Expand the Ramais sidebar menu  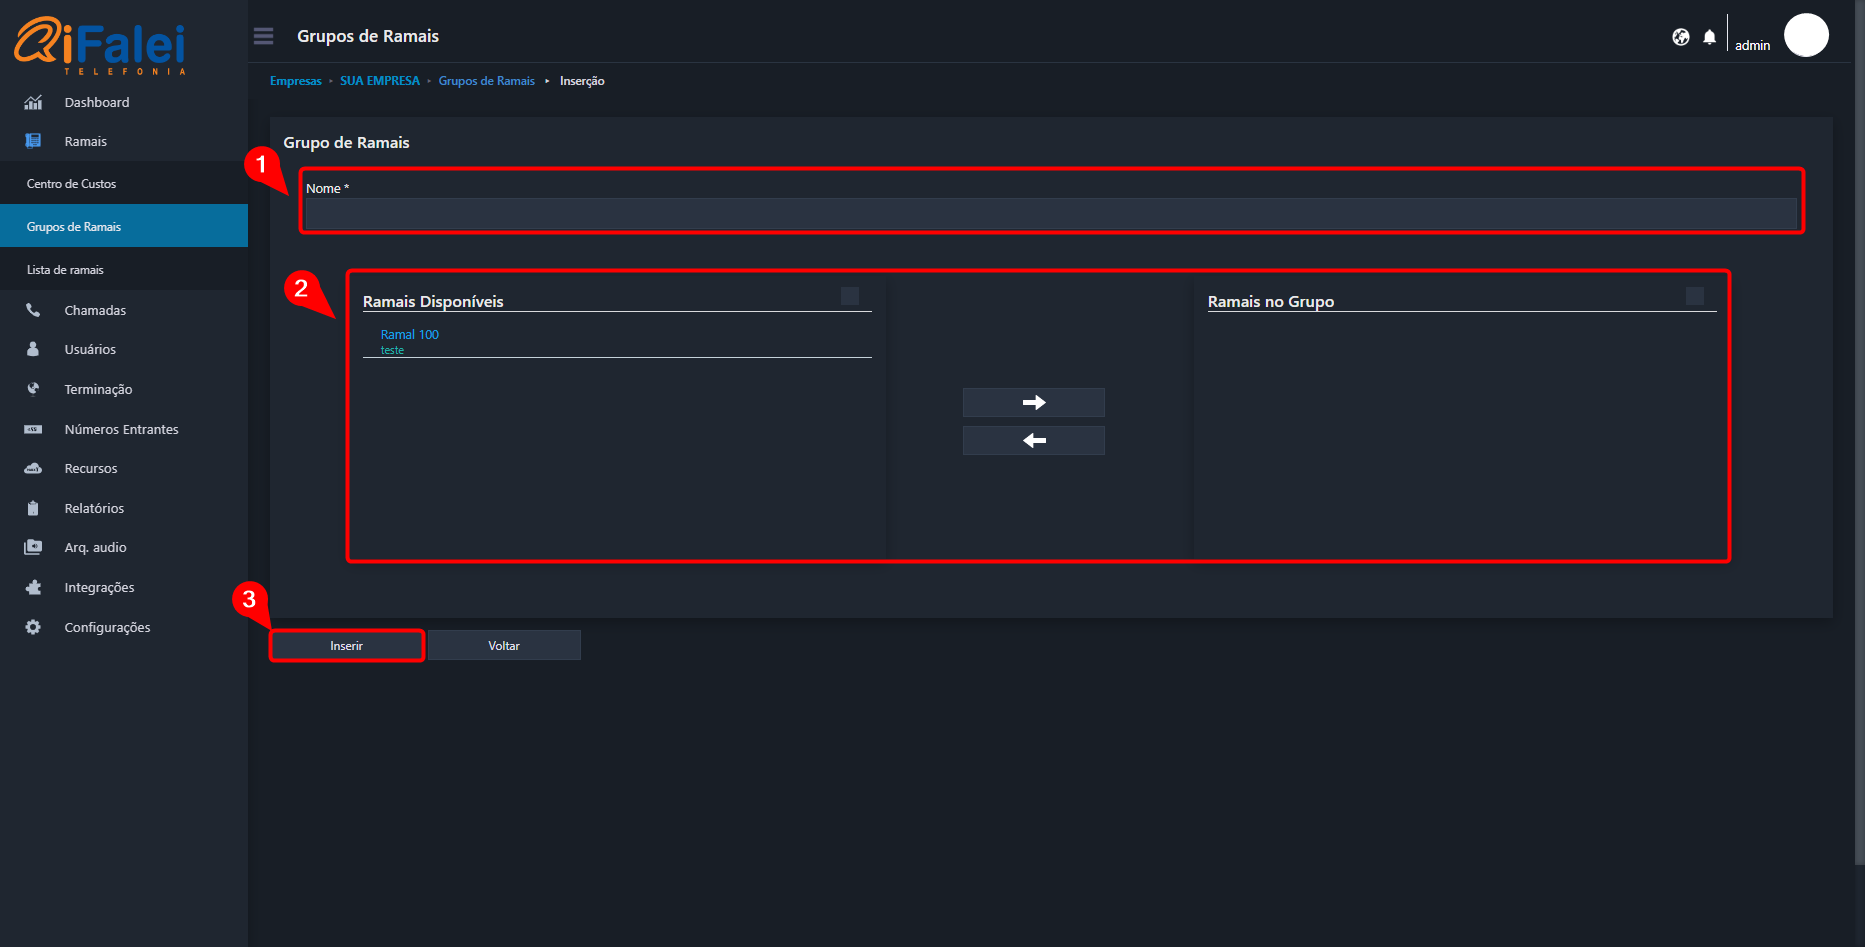click(86, 142)
